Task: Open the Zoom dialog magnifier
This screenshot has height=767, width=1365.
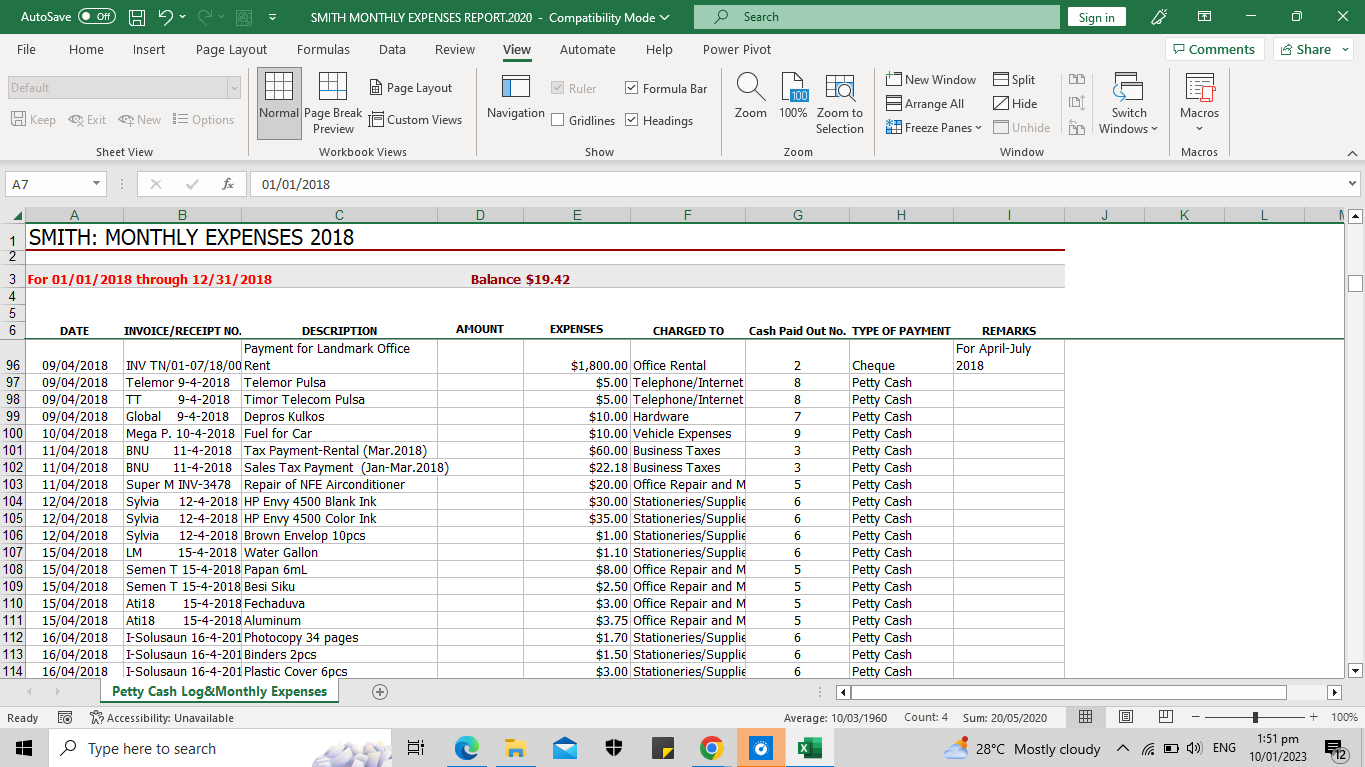Action: coord(751,96)
